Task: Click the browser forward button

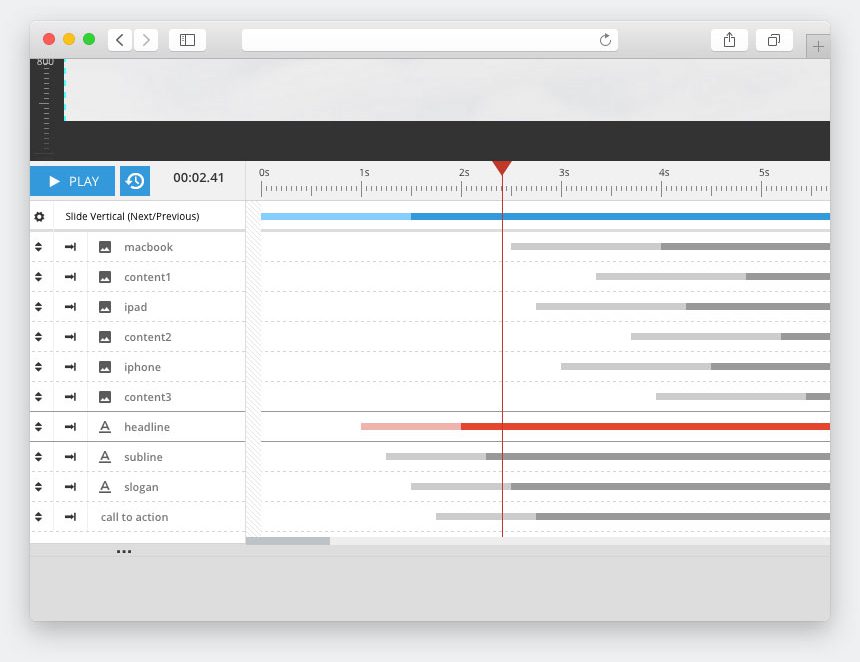Action: pyautogui.click(x=146, y=40)
